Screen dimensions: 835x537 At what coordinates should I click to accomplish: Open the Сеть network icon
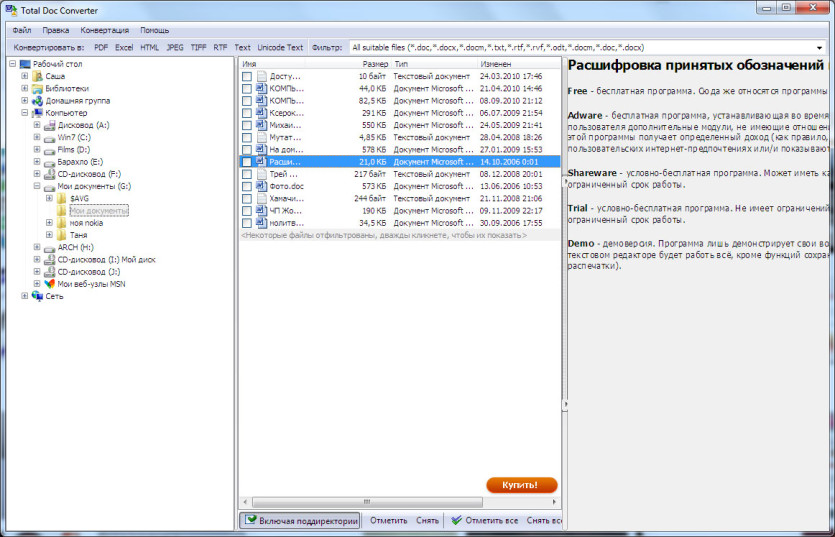[x=37, y=296]
